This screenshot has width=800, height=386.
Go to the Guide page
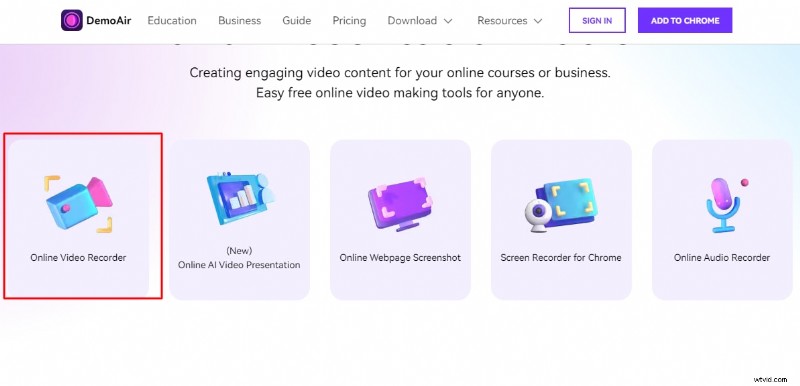[296, 20]
